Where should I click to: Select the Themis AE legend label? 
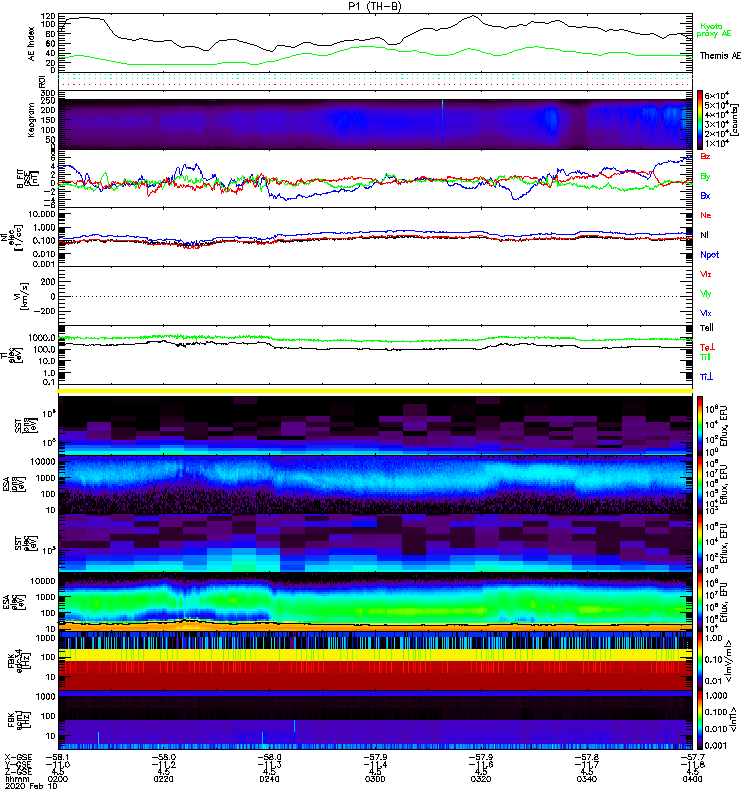pyautogui.click(x=720, y=56)
